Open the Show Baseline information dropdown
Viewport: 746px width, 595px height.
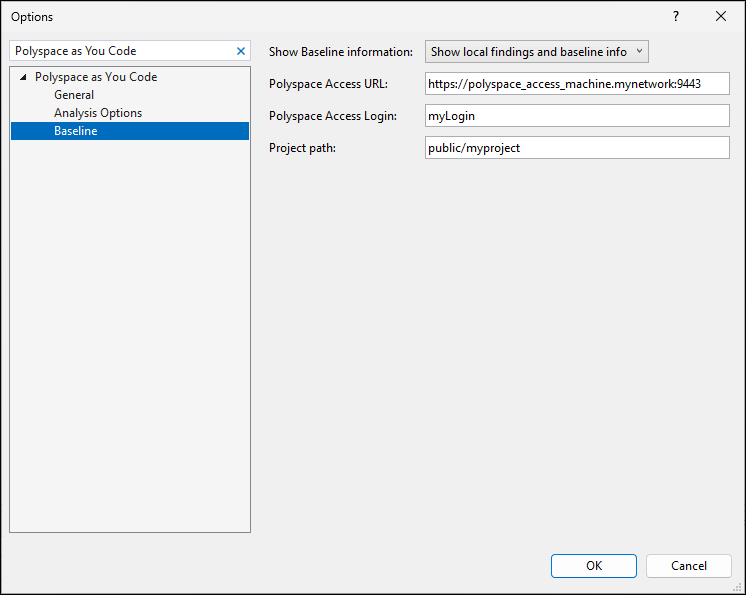[x=537, y=52]
